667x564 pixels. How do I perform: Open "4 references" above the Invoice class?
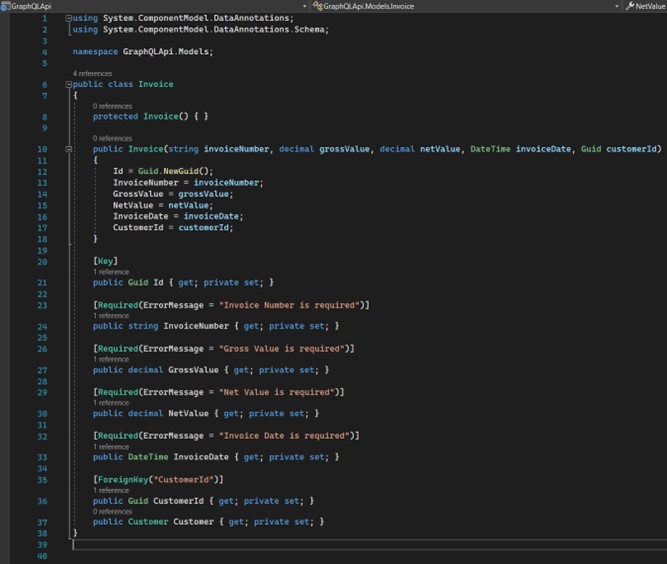click(x=92, y=74)
